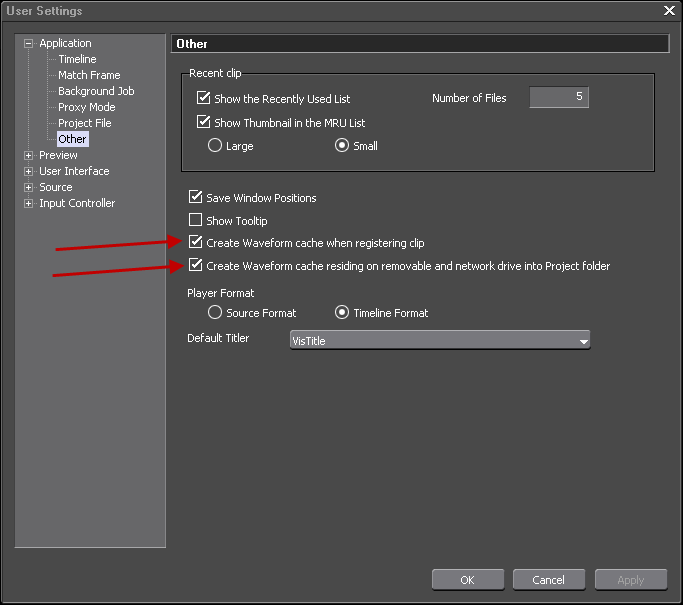The height and width of the screenshot is (605, 683).
Task: Expand the User Interface tree node
Action: [29, 172]
